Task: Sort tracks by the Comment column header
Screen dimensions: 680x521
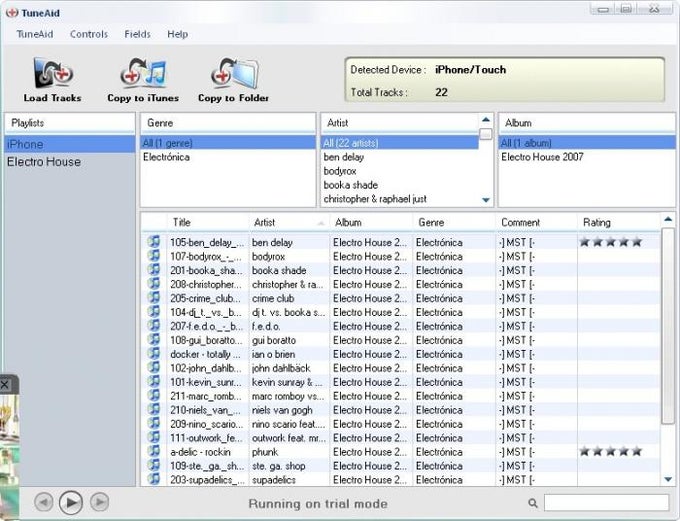Action: [x=536, y=223]
